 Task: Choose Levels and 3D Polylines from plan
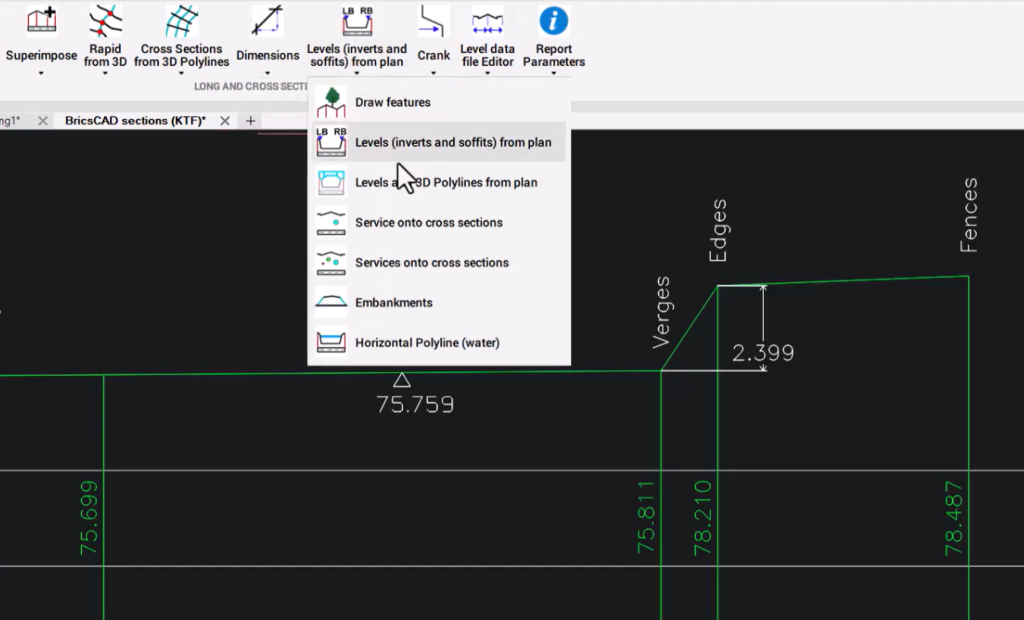click(x=445, y=182)
